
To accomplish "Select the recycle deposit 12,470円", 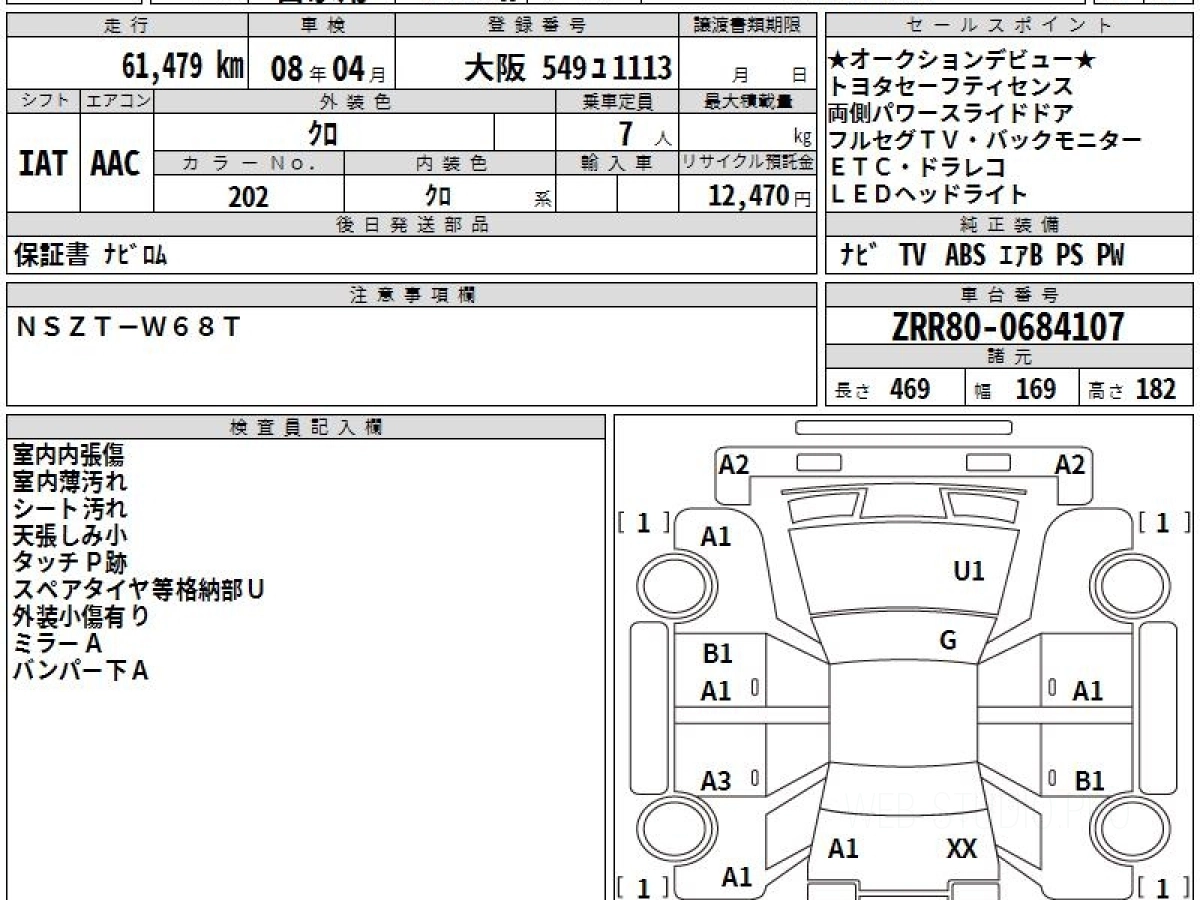I will coord(759,196).
